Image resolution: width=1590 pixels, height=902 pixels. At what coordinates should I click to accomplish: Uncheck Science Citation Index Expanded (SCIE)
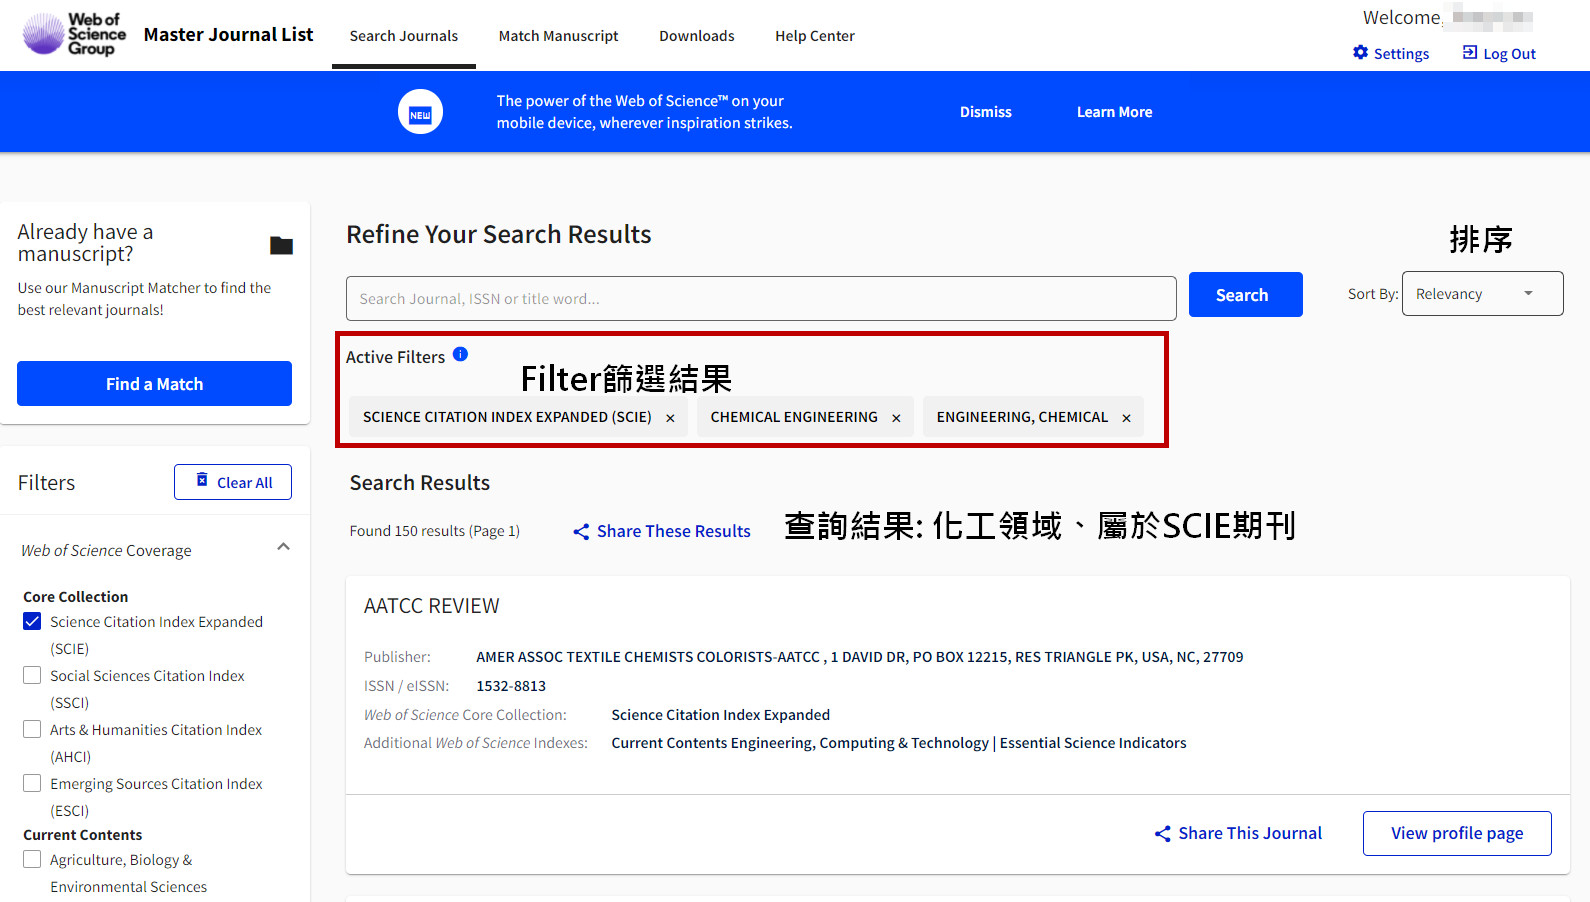32,621
